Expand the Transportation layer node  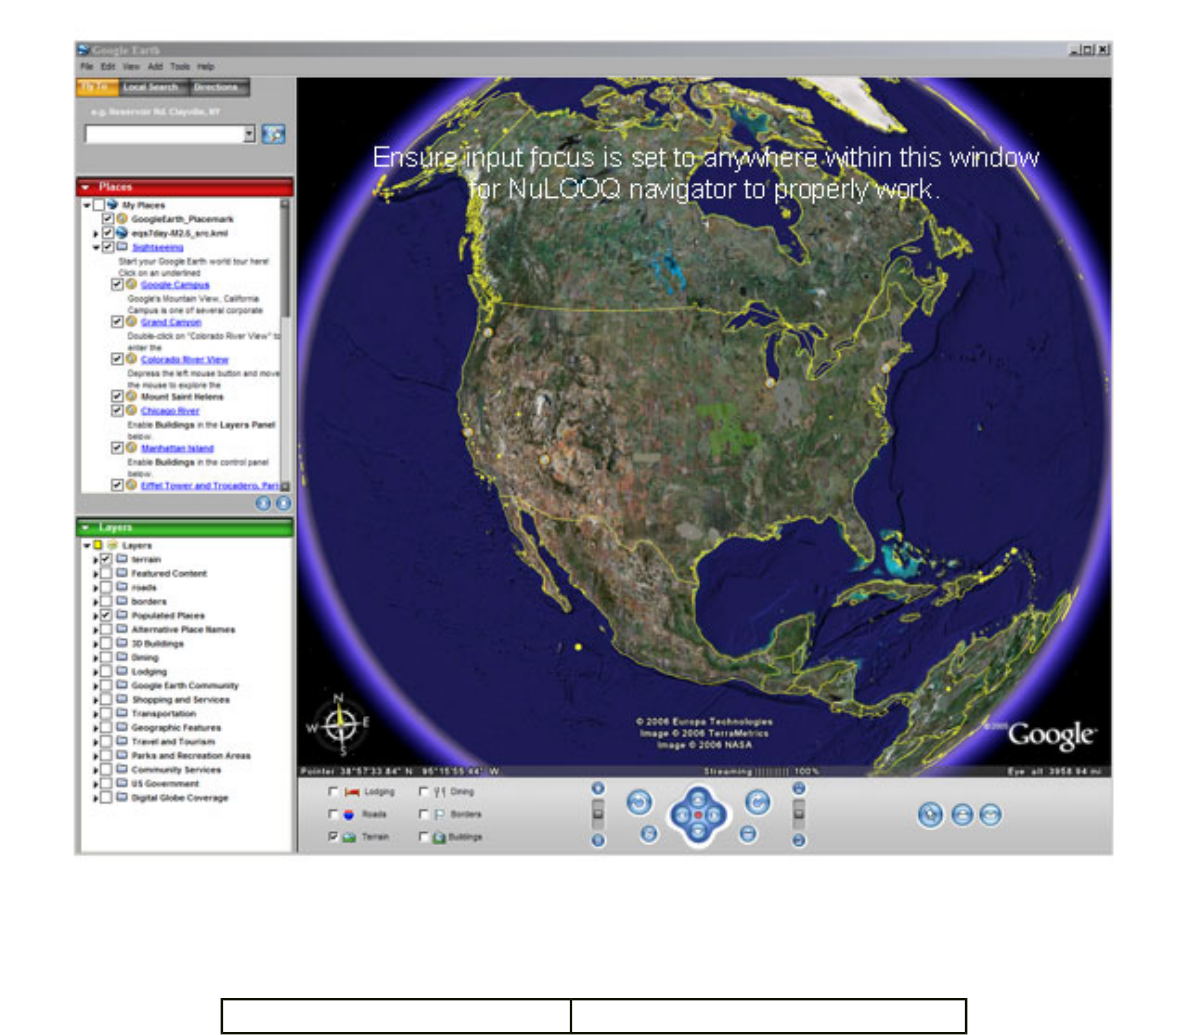pos(95,714)
